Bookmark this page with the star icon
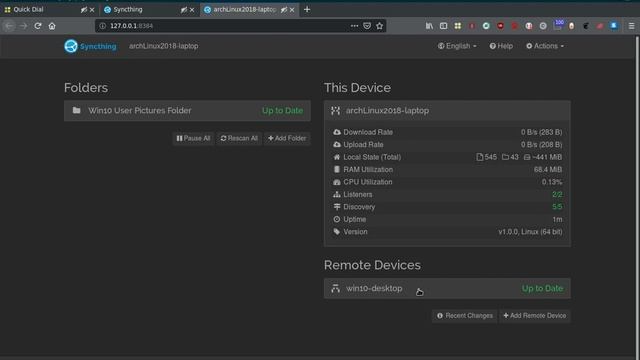640x360 pixels. (380, 26)
